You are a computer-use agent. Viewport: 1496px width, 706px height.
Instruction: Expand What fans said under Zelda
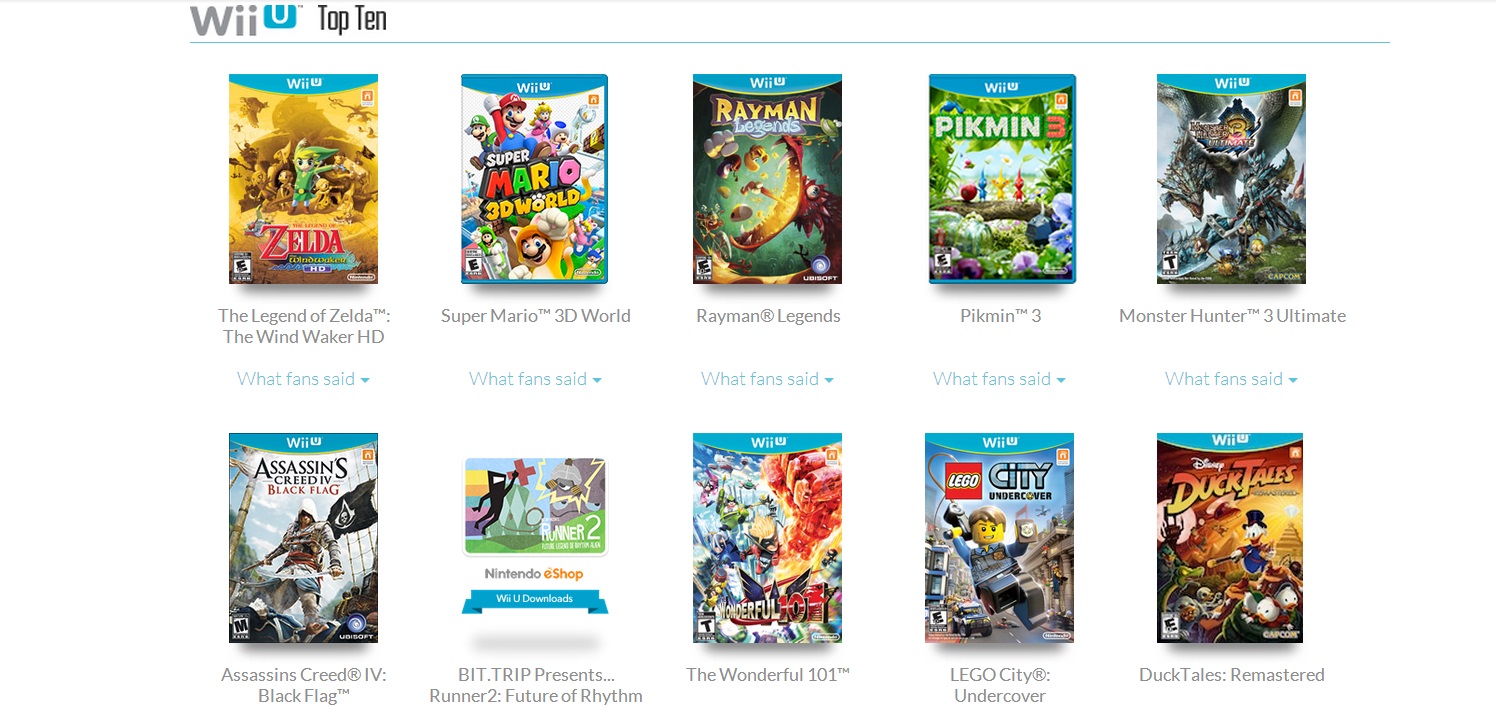(303, 379)
